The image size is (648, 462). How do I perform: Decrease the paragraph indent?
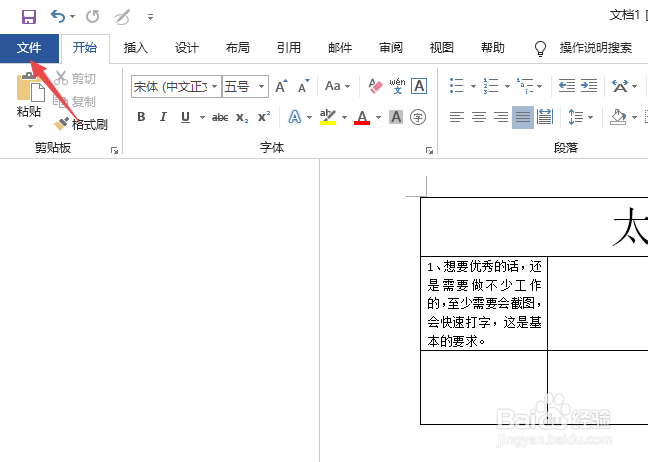click(x=567, y=86)
